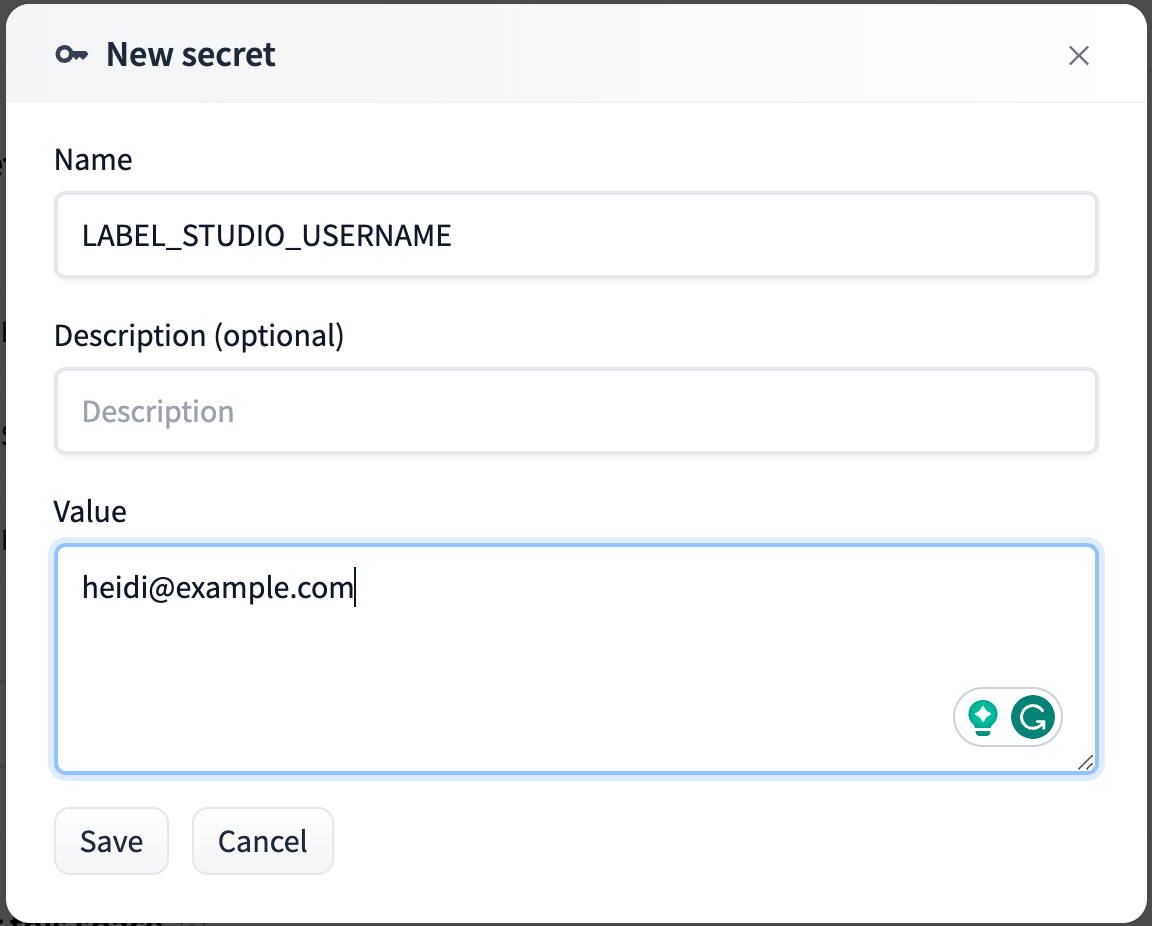Click the 'New secret' dialog title
Screen dimensions: 1152x926
point(191,55)
